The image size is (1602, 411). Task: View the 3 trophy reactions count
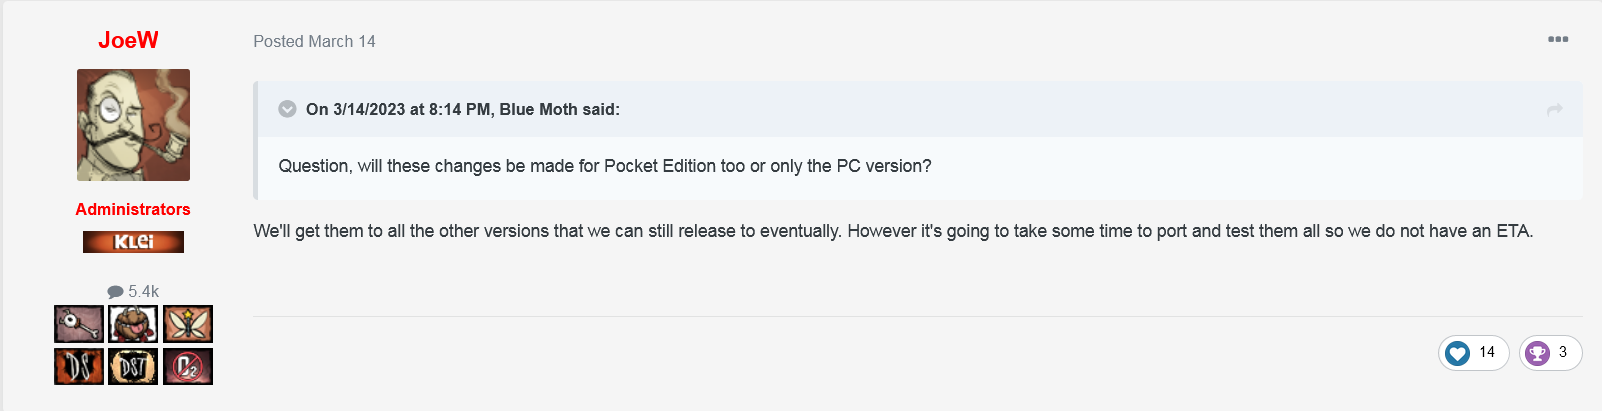[1563, 352]
